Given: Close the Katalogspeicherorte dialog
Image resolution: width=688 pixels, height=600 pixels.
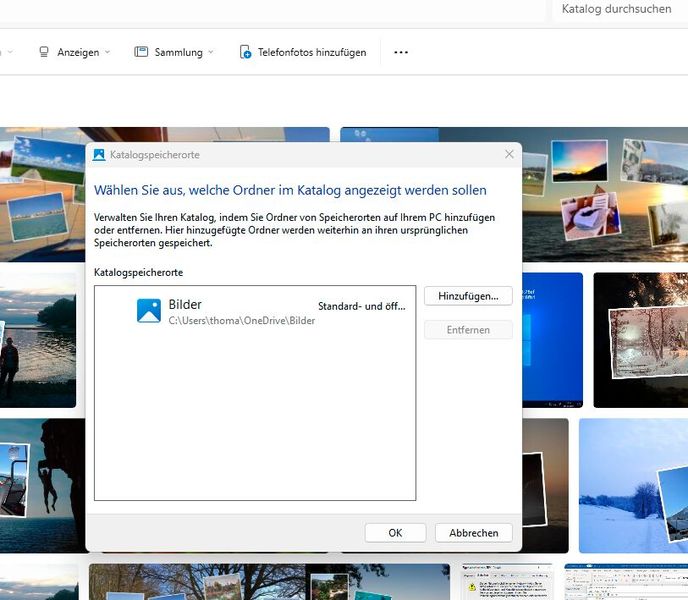Looking at the screenshot, I should [x=509, y=154].
